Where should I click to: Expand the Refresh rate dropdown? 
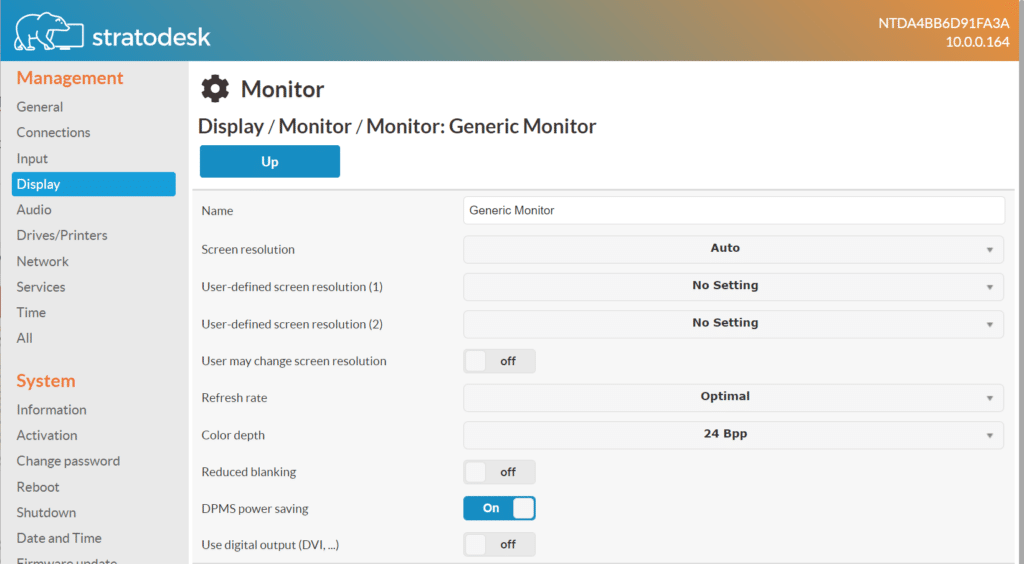733,398
